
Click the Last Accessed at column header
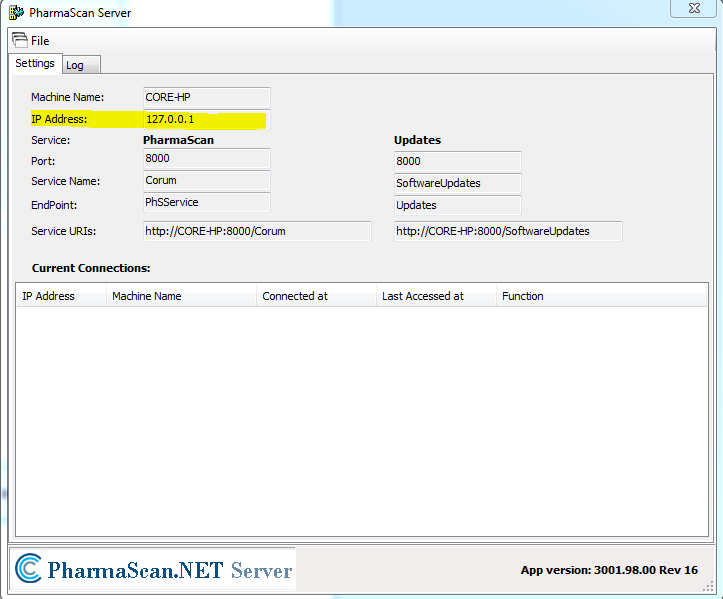(436, 296)
